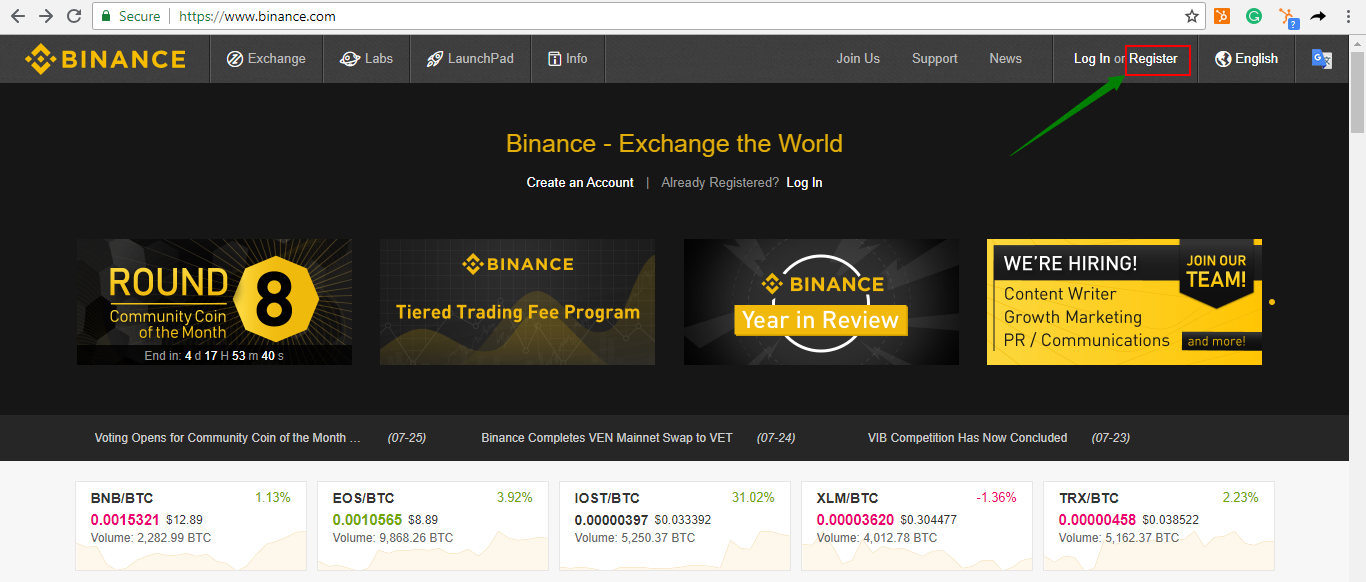Click the Info icon in the navigation bar
Viewport: 1366px width, 582px height.
tap(554, 59)
